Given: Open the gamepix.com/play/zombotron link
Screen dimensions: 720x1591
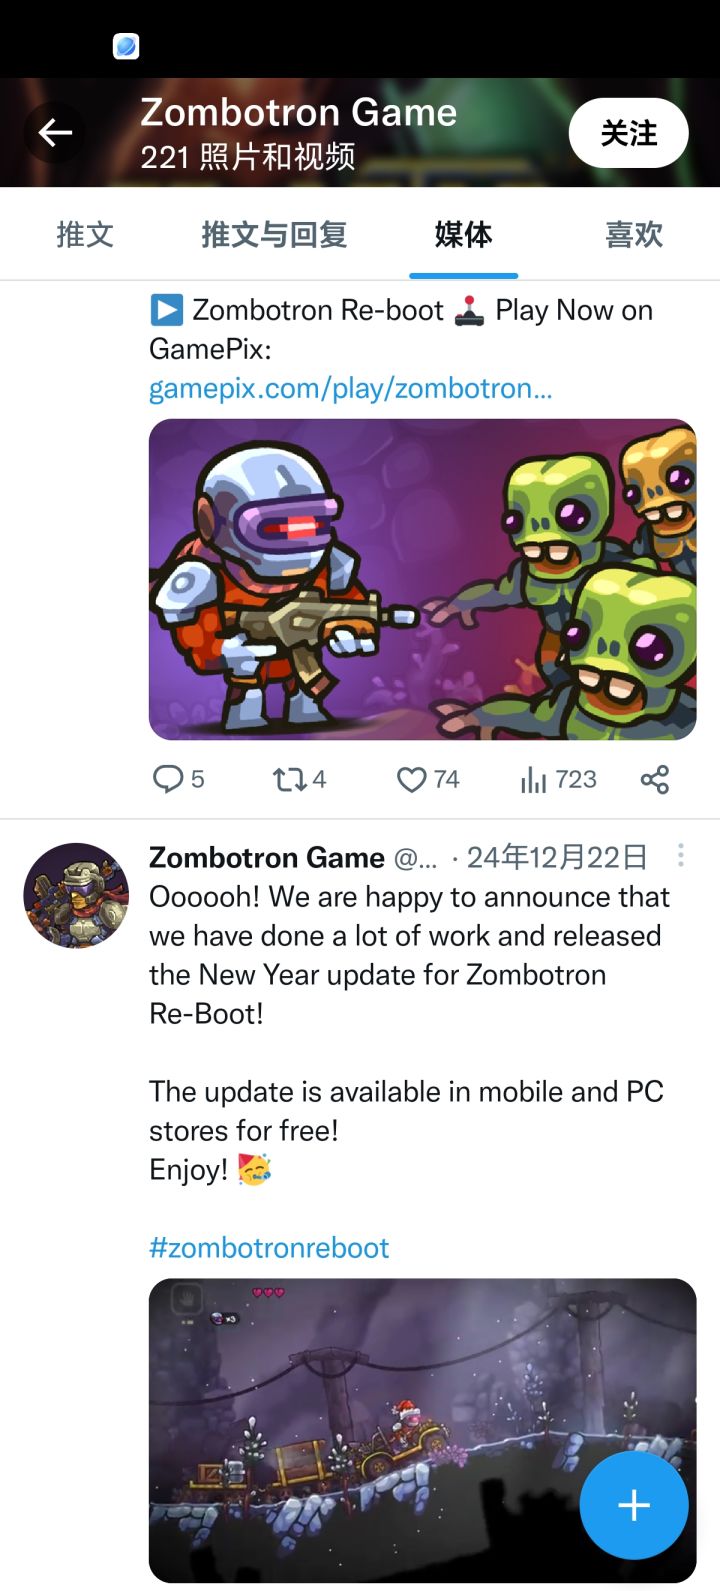Looking at the screenshot, I should click(350, 388).
